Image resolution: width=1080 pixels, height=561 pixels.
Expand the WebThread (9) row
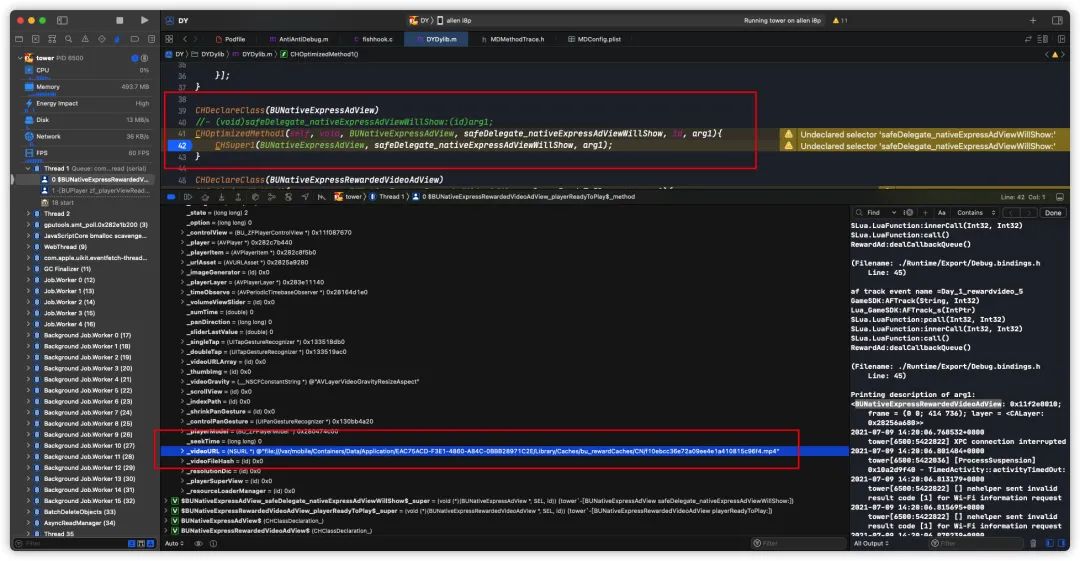(28, 247)
